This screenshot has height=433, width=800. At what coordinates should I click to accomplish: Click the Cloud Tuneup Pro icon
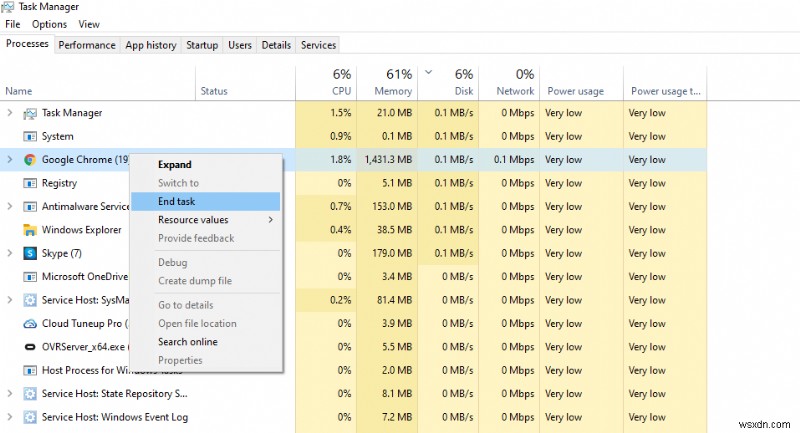pos(30,324)
